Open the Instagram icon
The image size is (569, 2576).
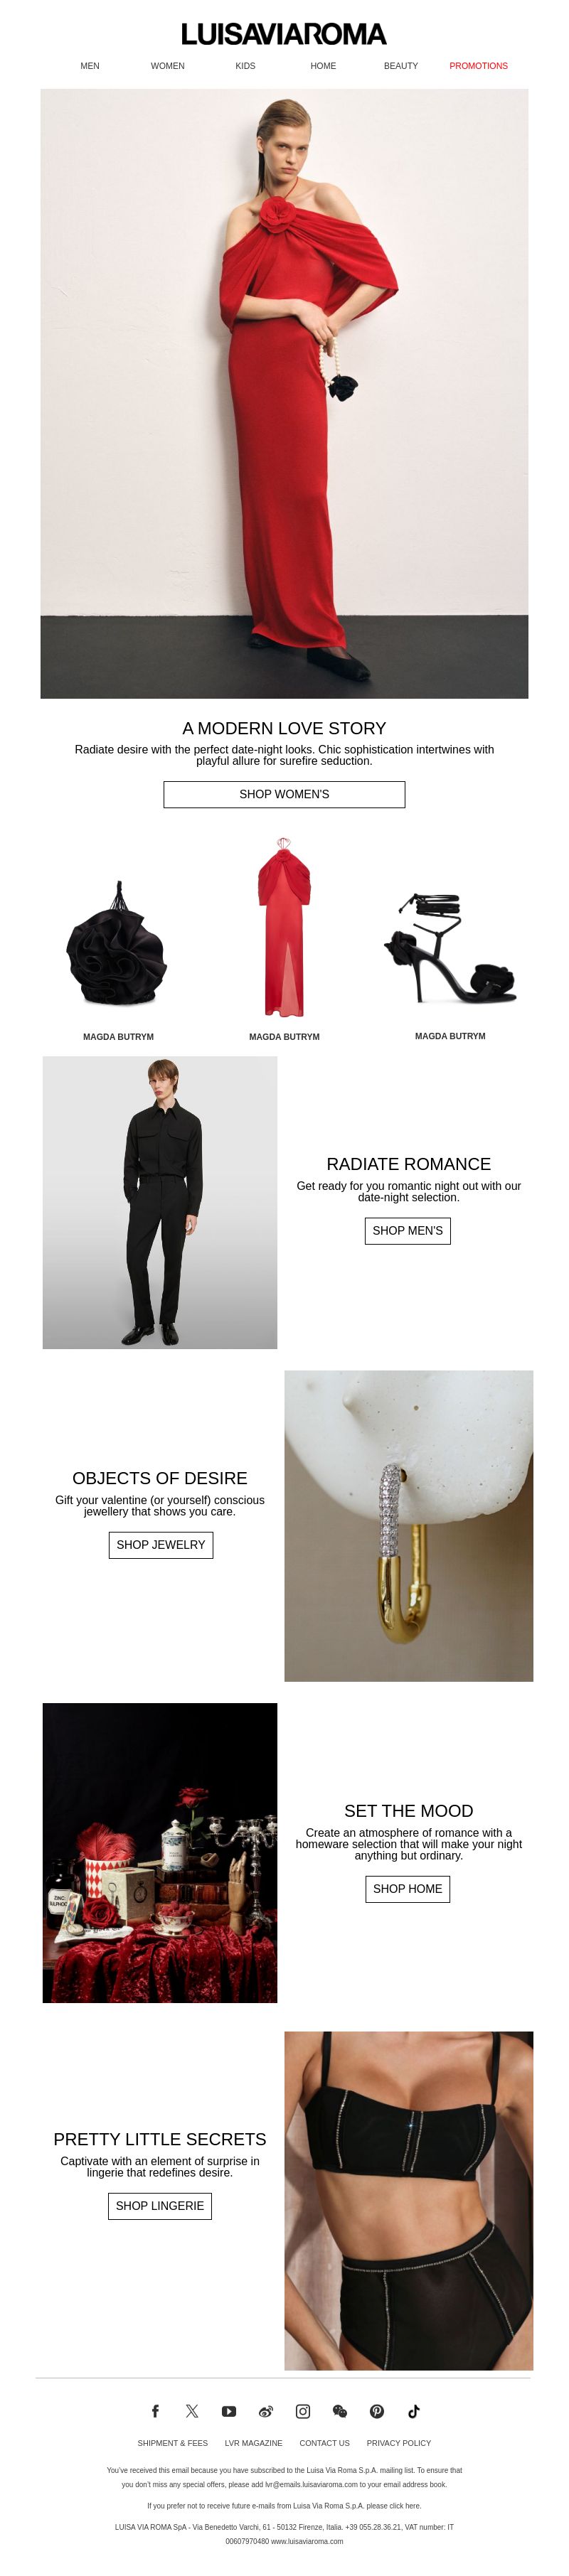pos(303,2411)
